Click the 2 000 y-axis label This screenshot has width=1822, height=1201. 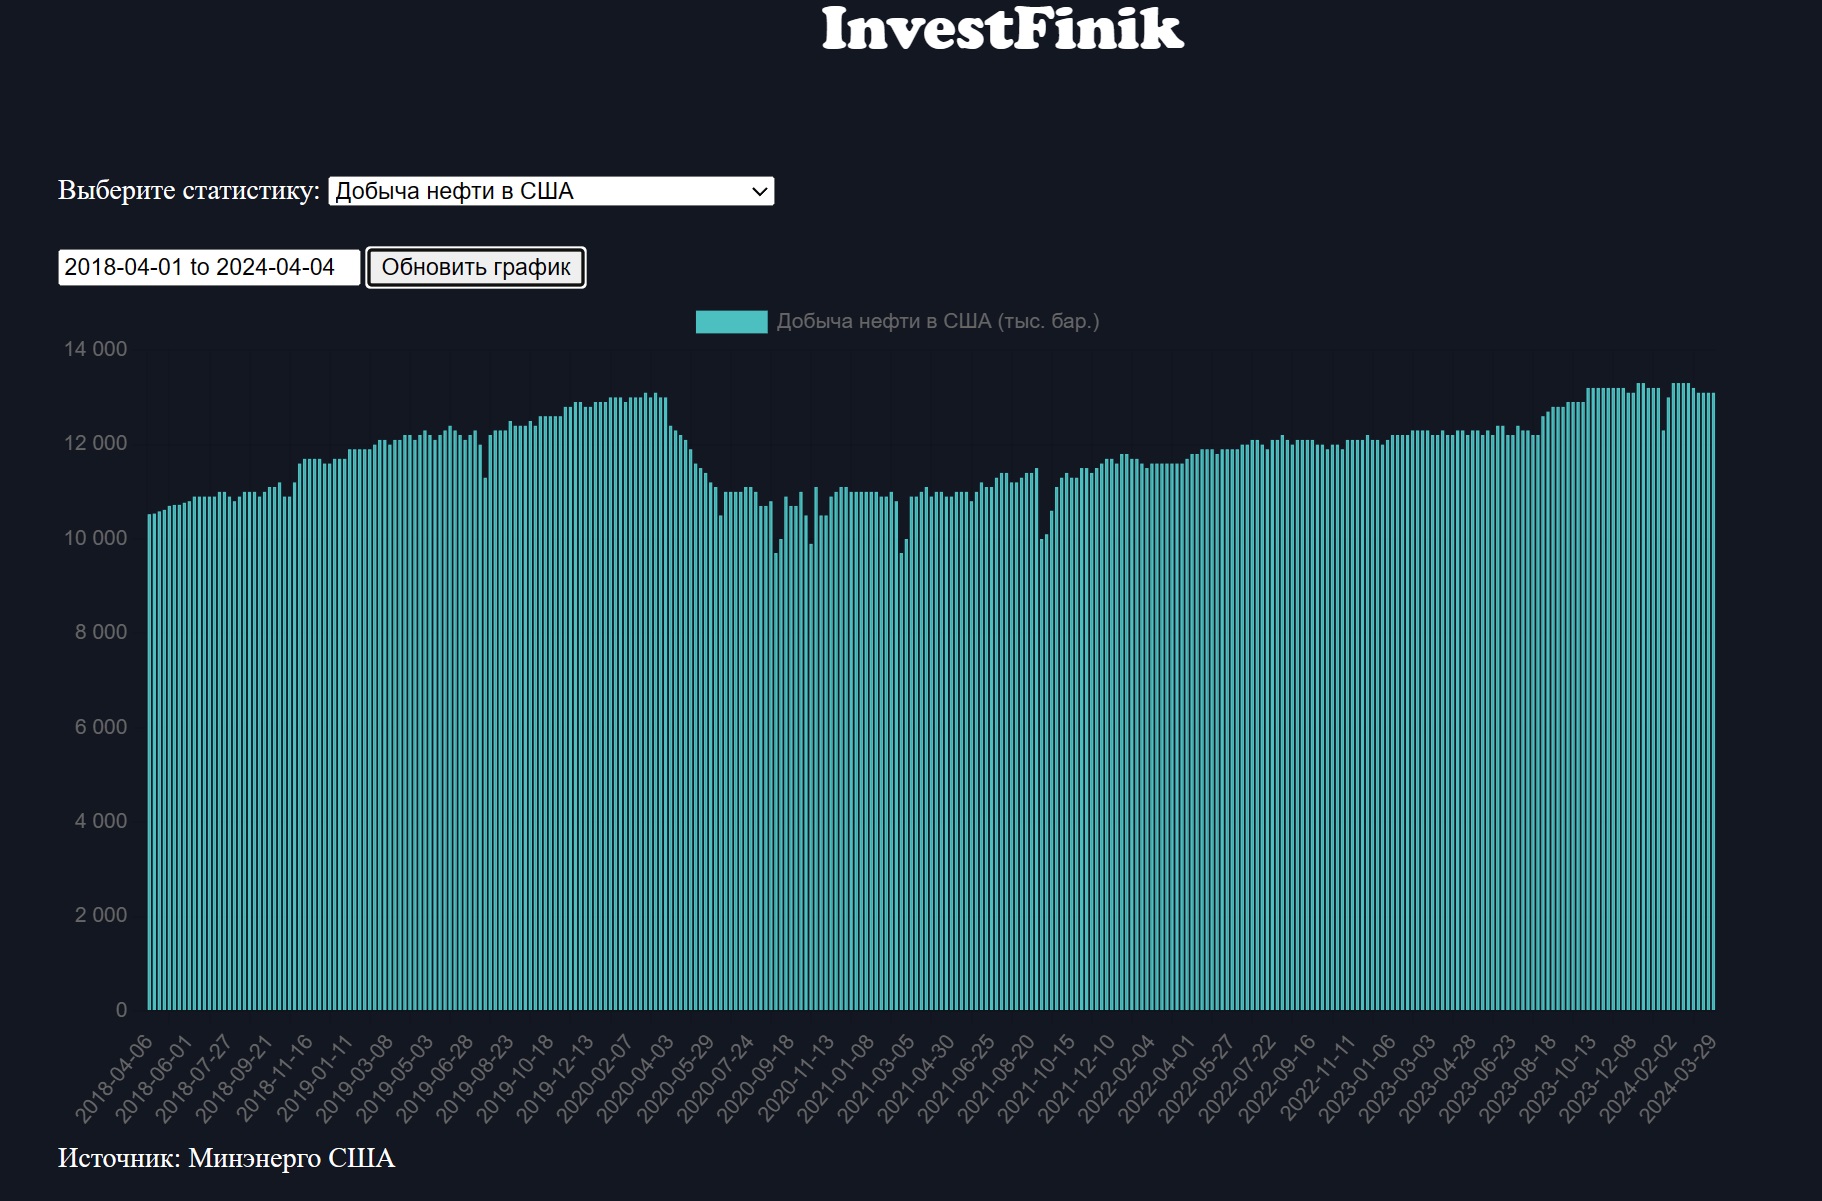(x=101, y=915)
